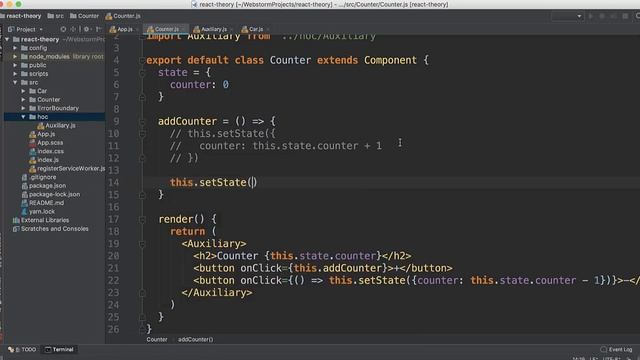Open the TODO tool window
This screenshot has height=360, width=640.
coord(22,349)
